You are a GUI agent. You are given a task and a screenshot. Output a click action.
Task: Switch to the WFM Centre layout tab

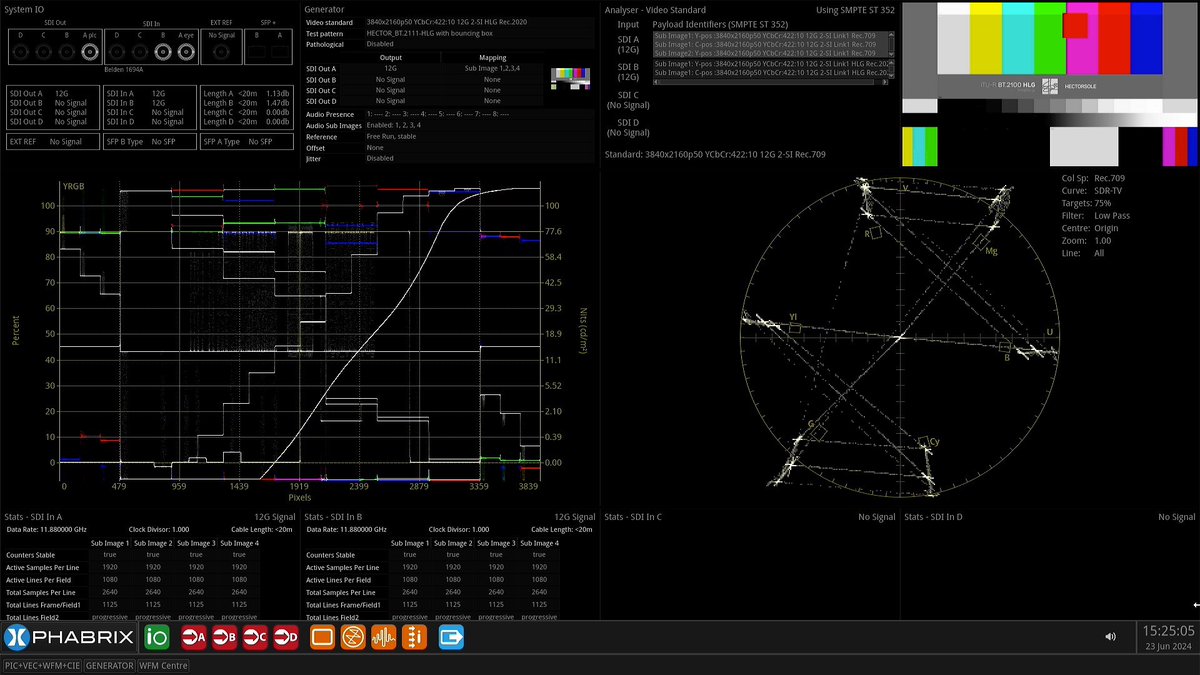pos(163,665)
